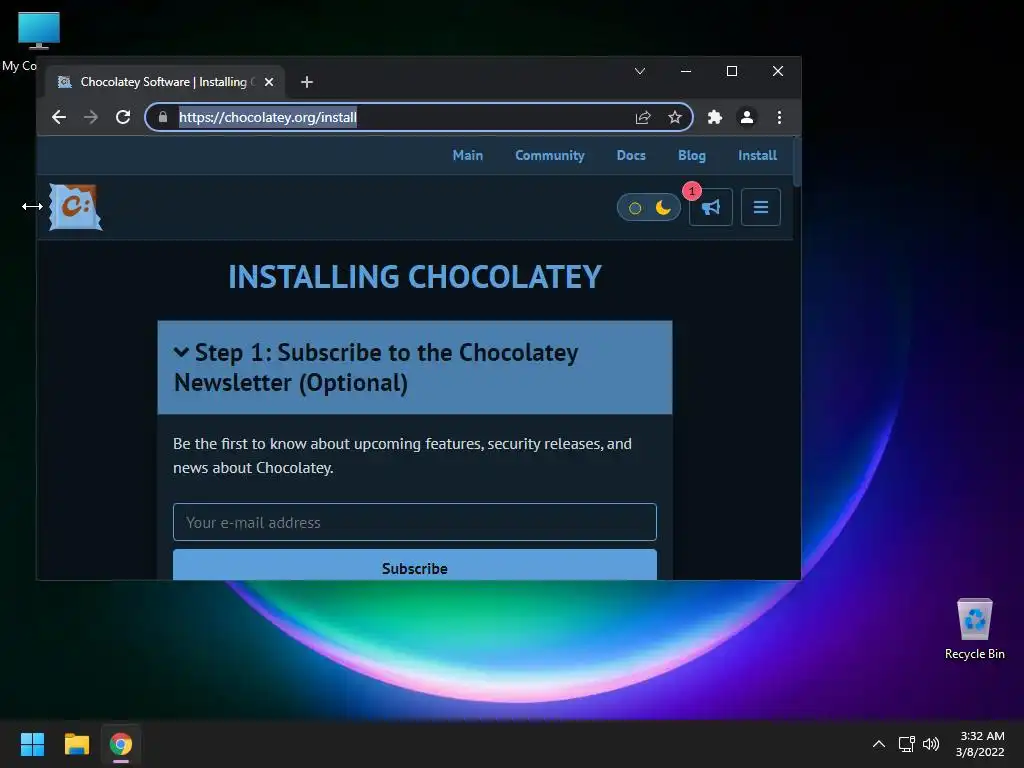This screenshot has width=1024, height=768.
Task: Open the Chrome profile avatar
Action: (x=746, y=117)
